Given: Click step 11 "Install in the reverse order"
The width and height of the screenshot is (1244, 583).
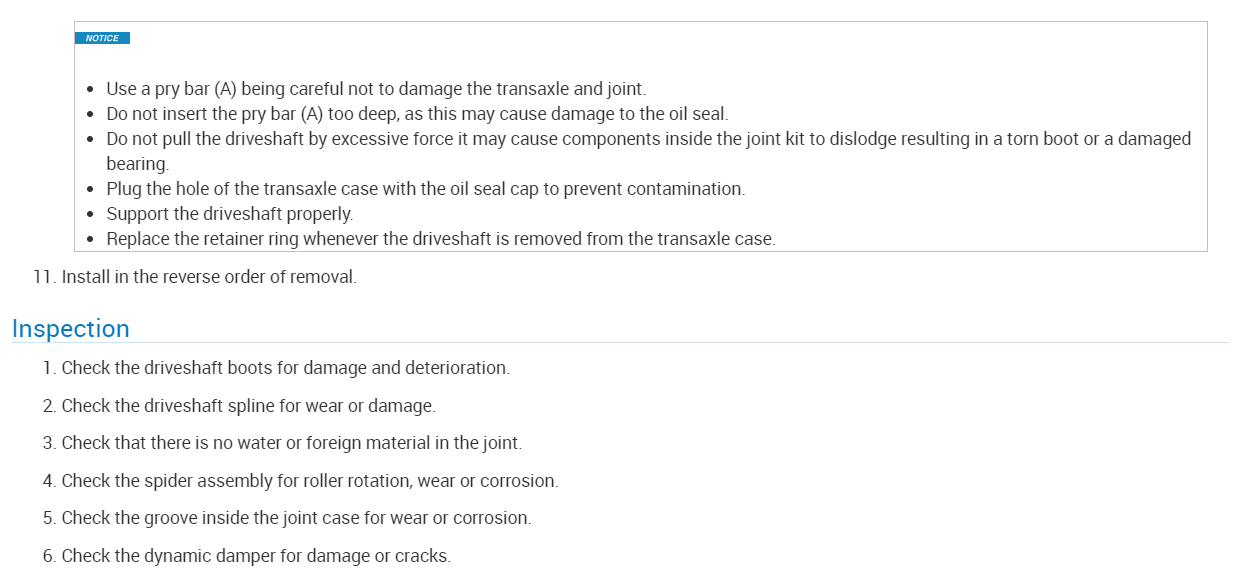Looking at the screenshot, I should [208, 277].
